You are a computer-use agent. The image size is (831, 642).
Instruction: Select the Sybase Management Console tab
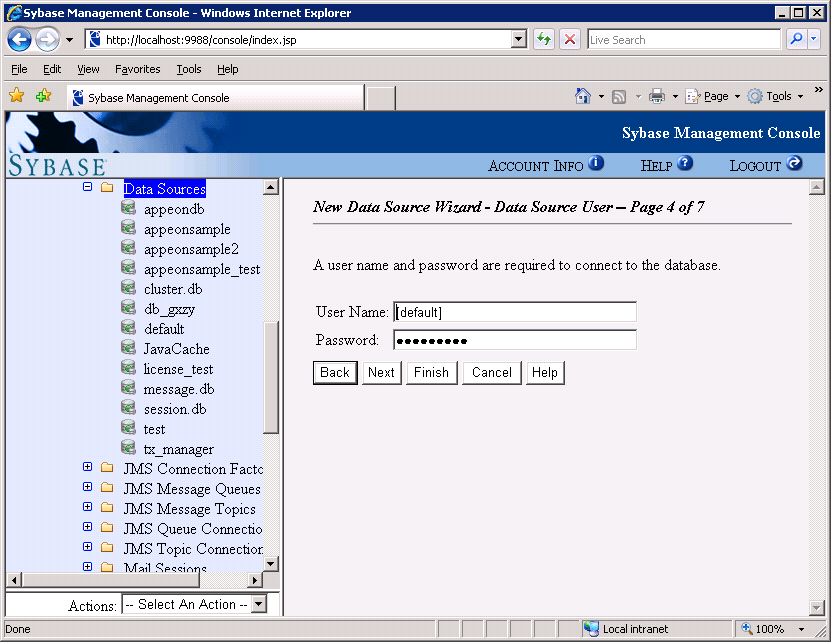pyautogui.click(x=215, y=98)
